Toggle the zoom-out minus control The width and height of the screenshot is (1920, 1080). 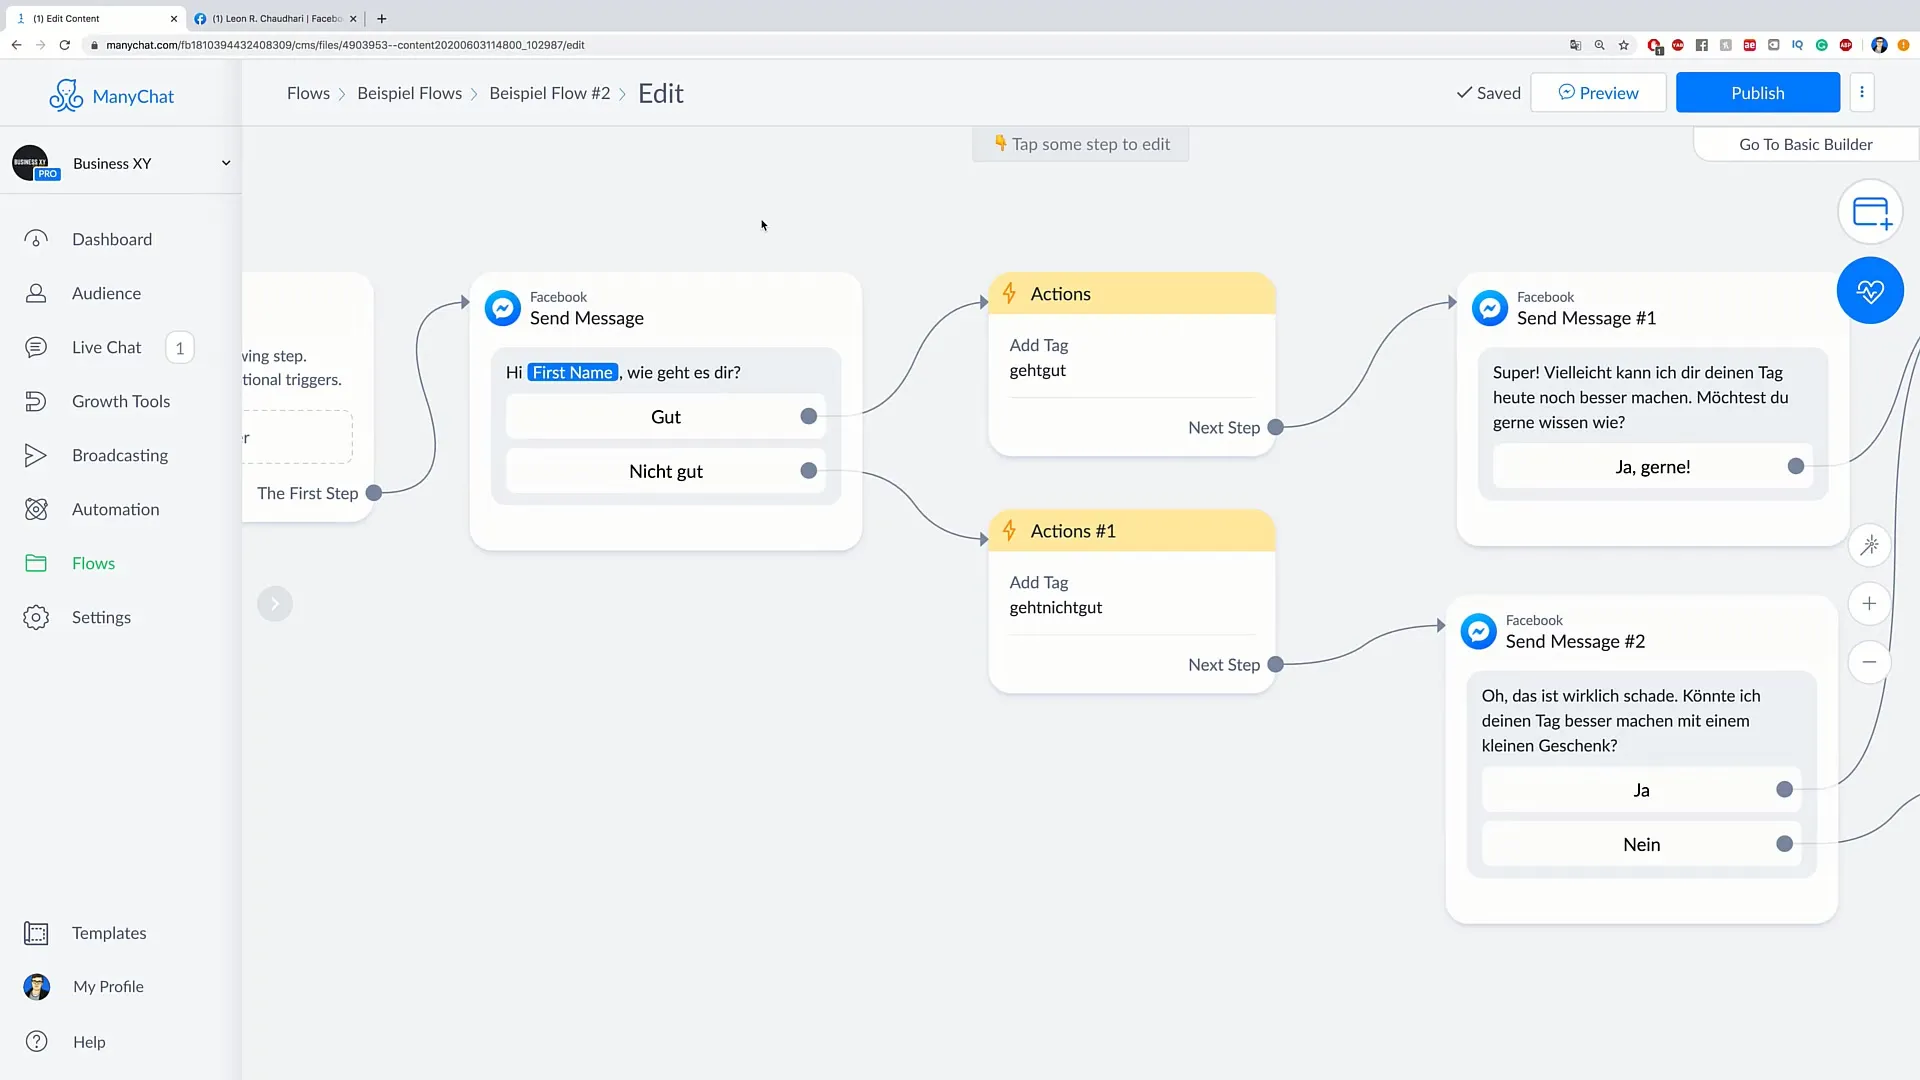point(1871,661)
